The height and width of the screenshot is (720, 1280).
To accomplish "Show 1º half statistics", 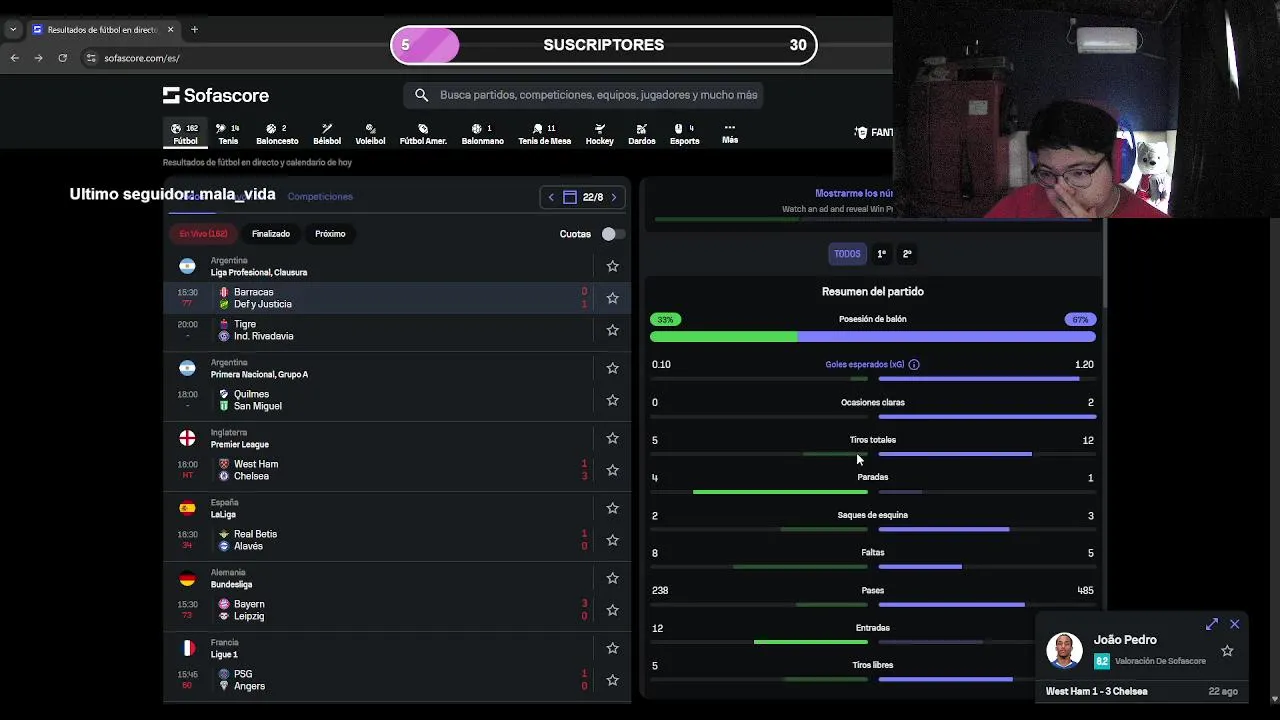I will pos(881,254).
